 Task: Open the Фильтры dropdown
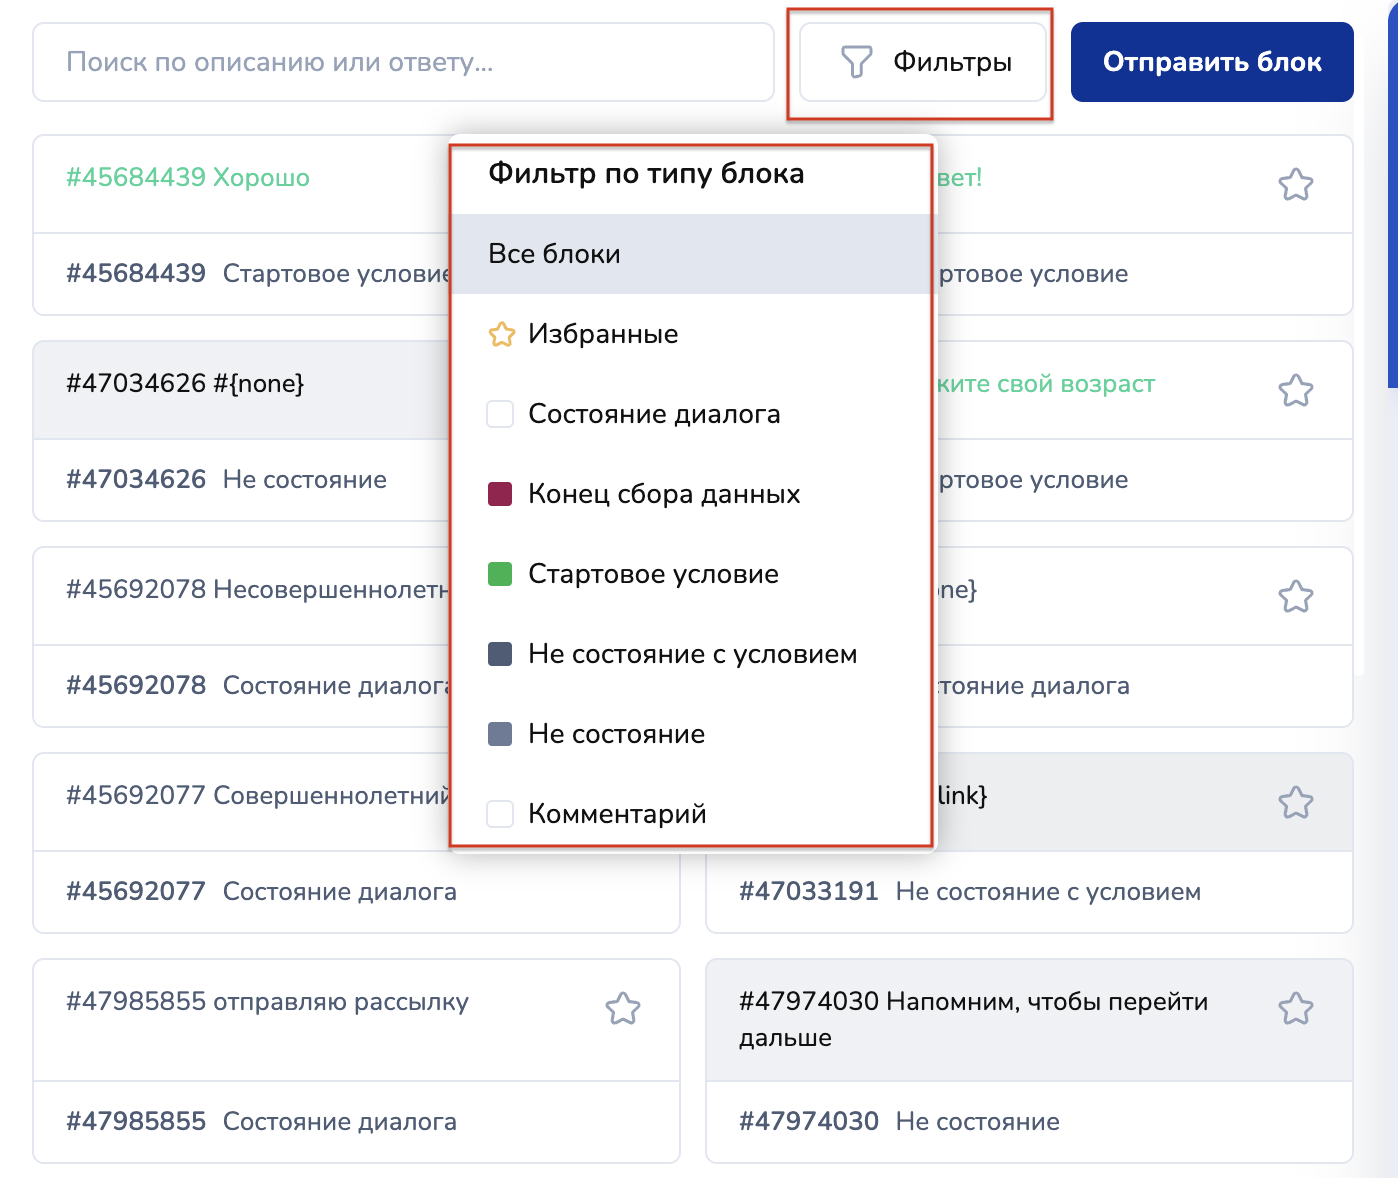pos(922,62)
